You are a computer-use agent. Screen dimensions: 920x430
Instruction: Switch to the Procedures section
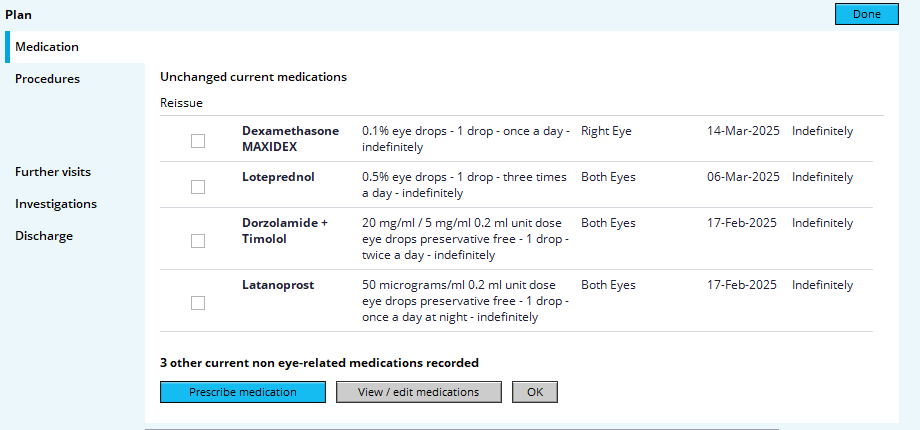pos(47,79)
